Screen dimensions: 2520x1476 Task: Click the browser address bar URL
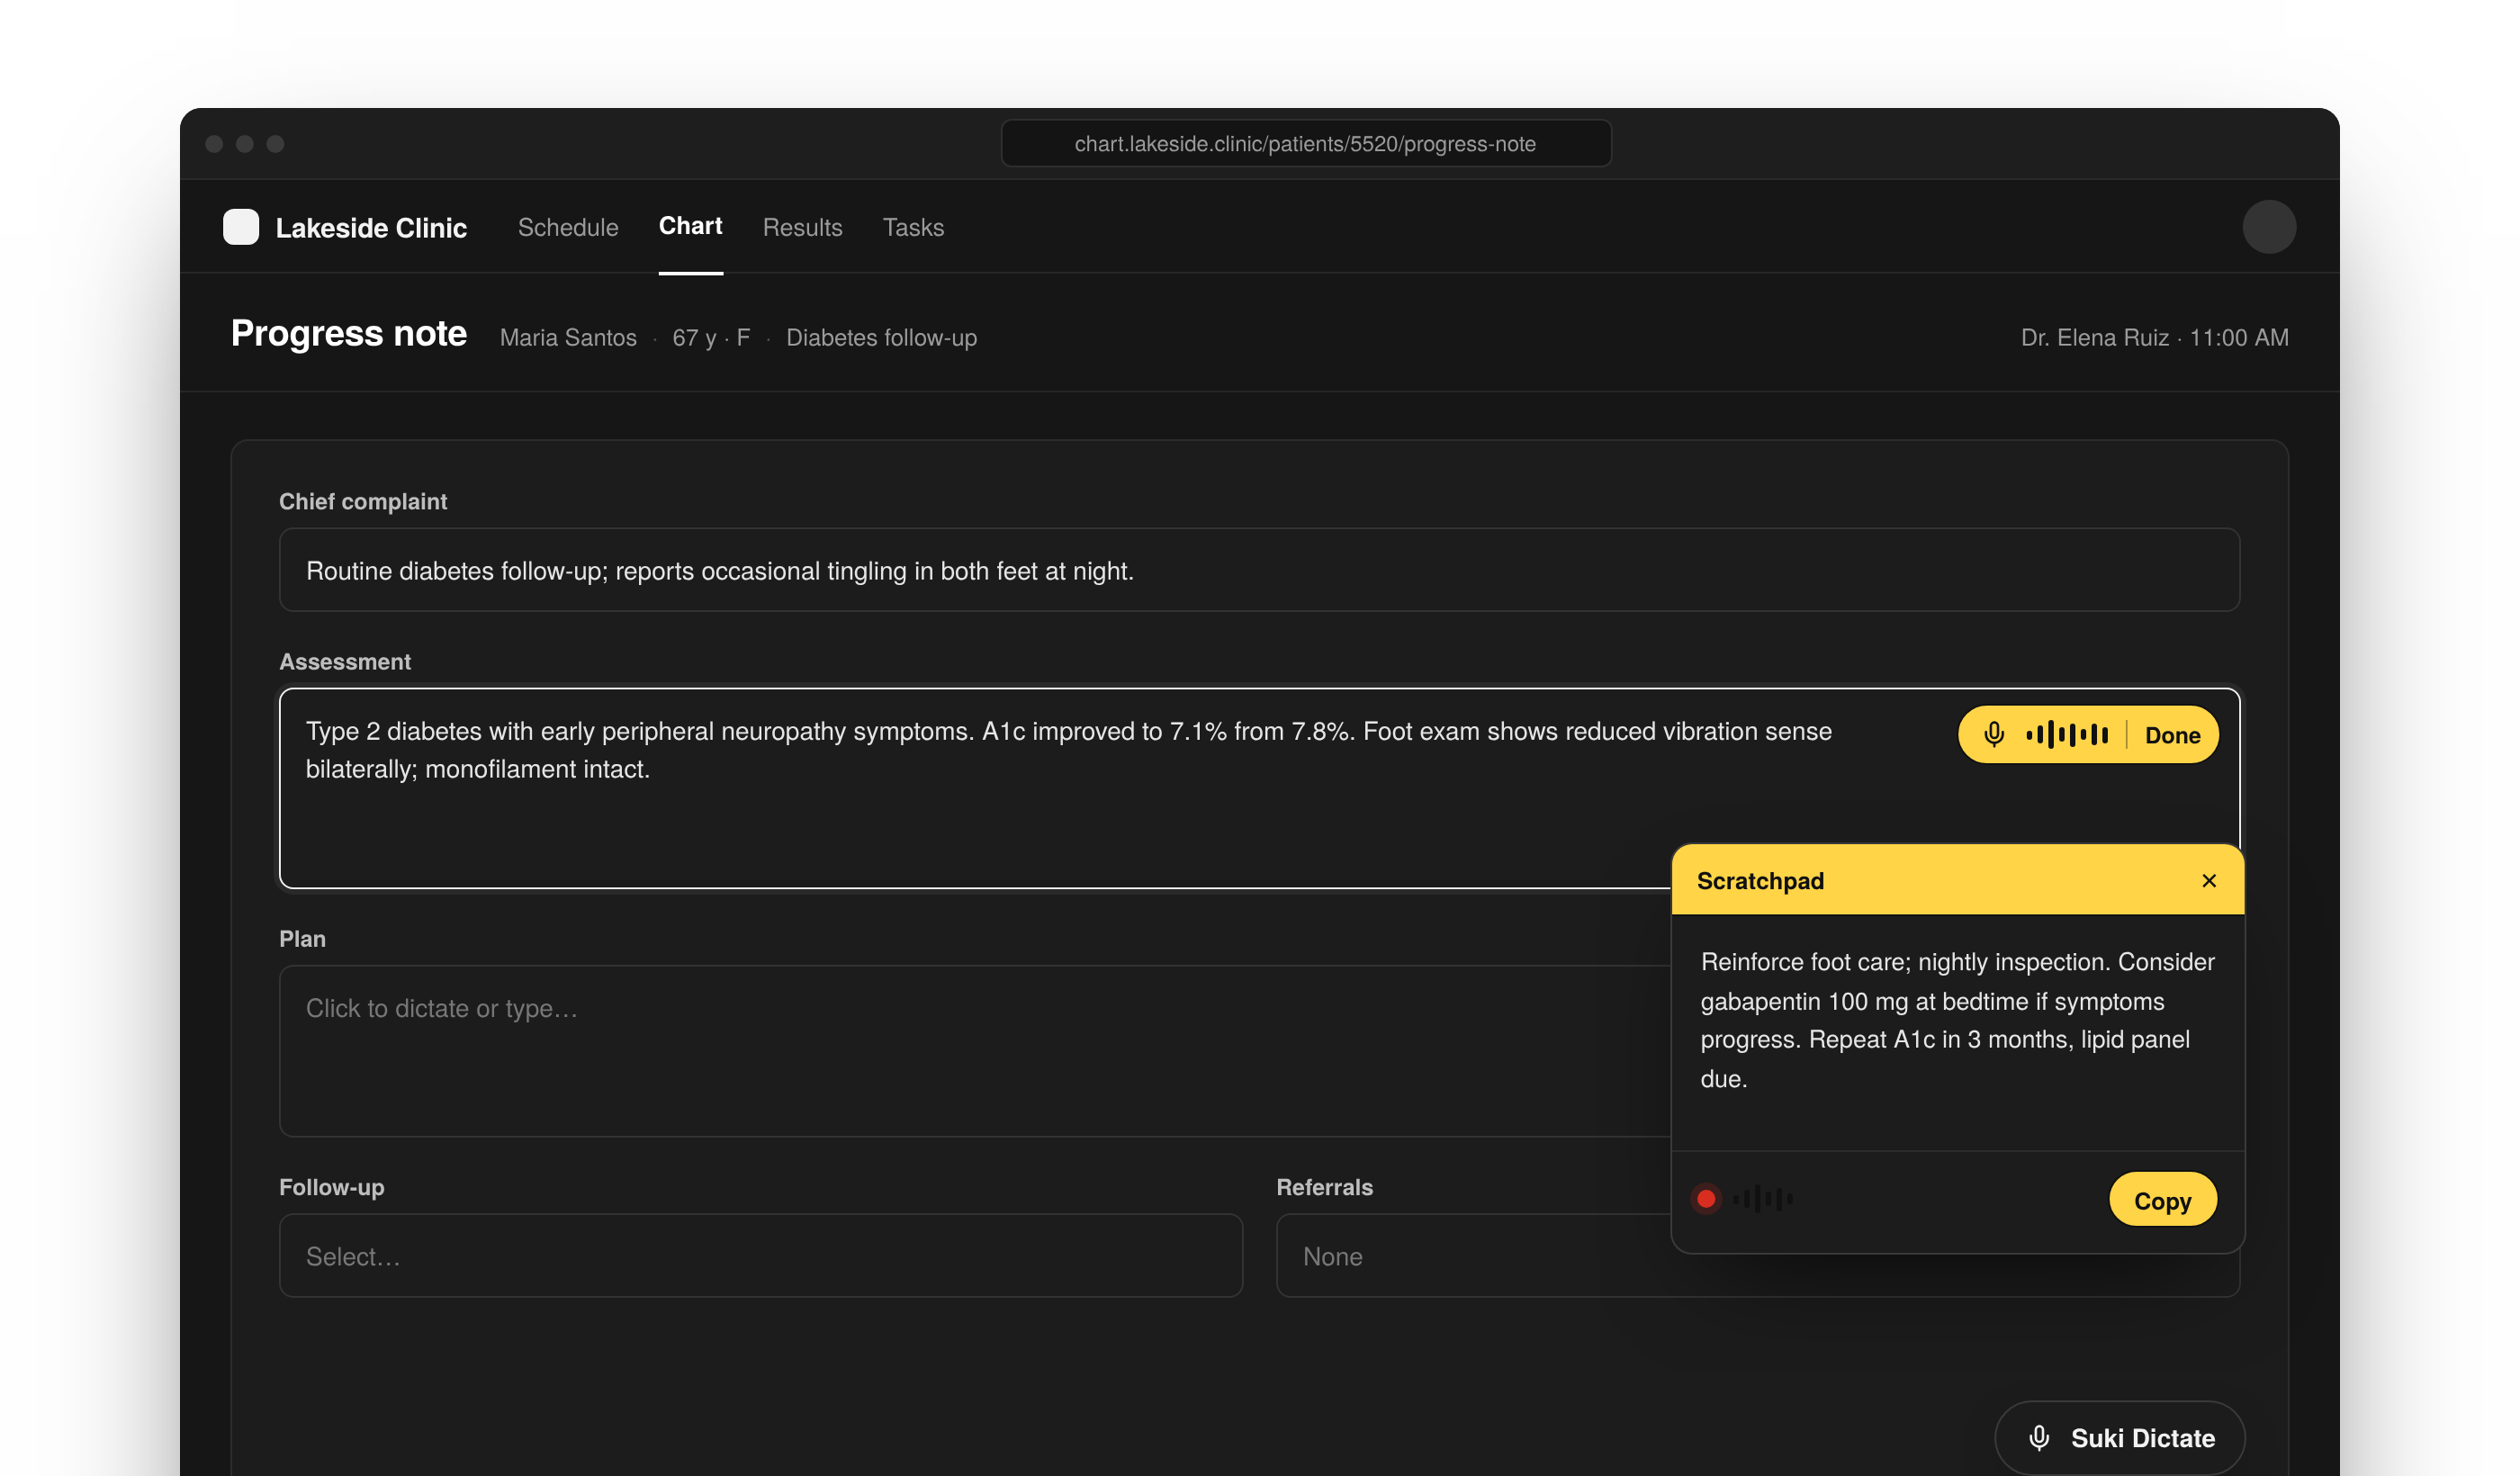1305,143
